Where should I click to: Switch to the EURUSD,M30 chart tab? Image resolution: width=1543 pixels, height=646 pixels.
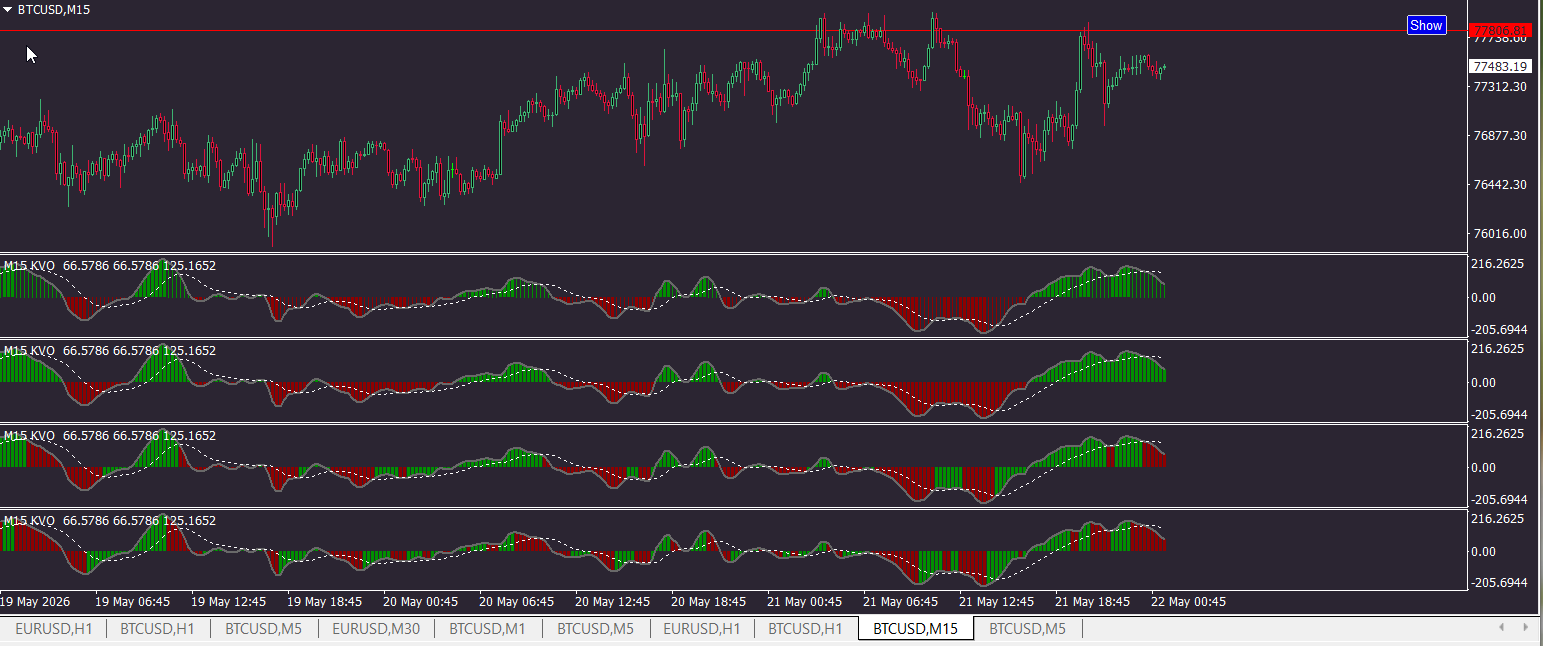[x=376, y=629]
